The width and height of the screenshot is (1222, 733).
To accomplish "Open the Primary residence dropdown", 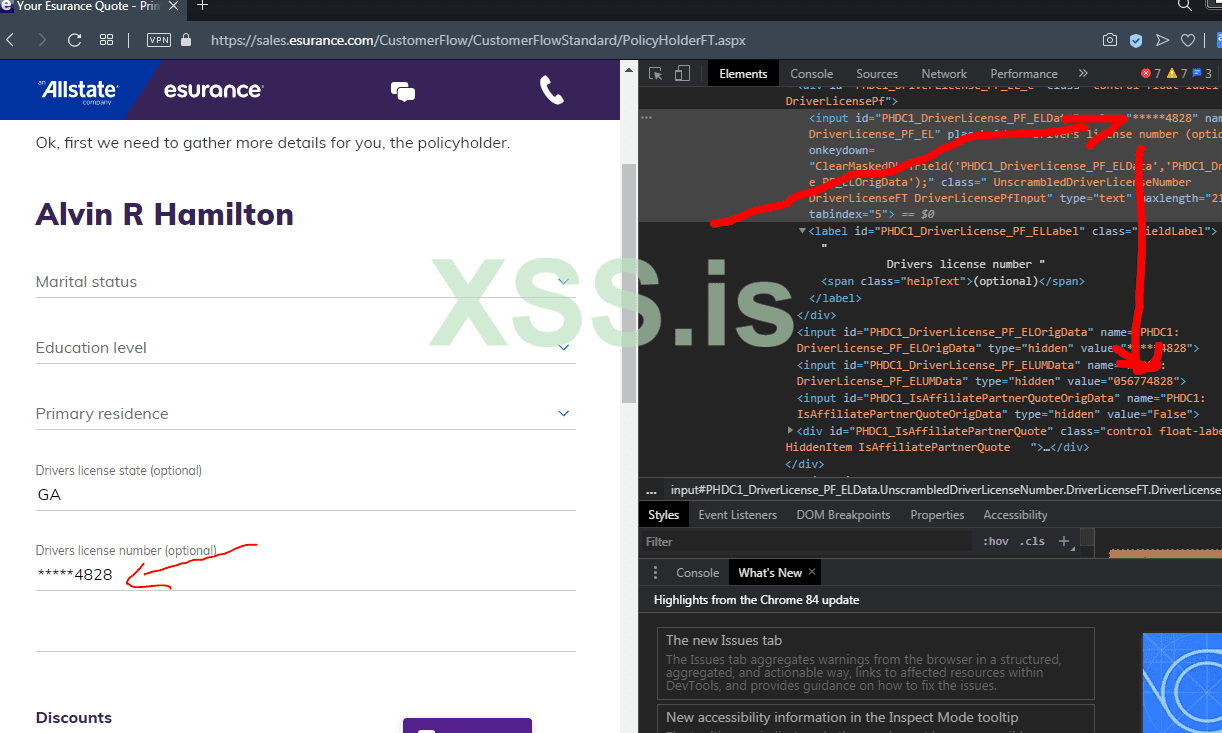I will 305,414.
